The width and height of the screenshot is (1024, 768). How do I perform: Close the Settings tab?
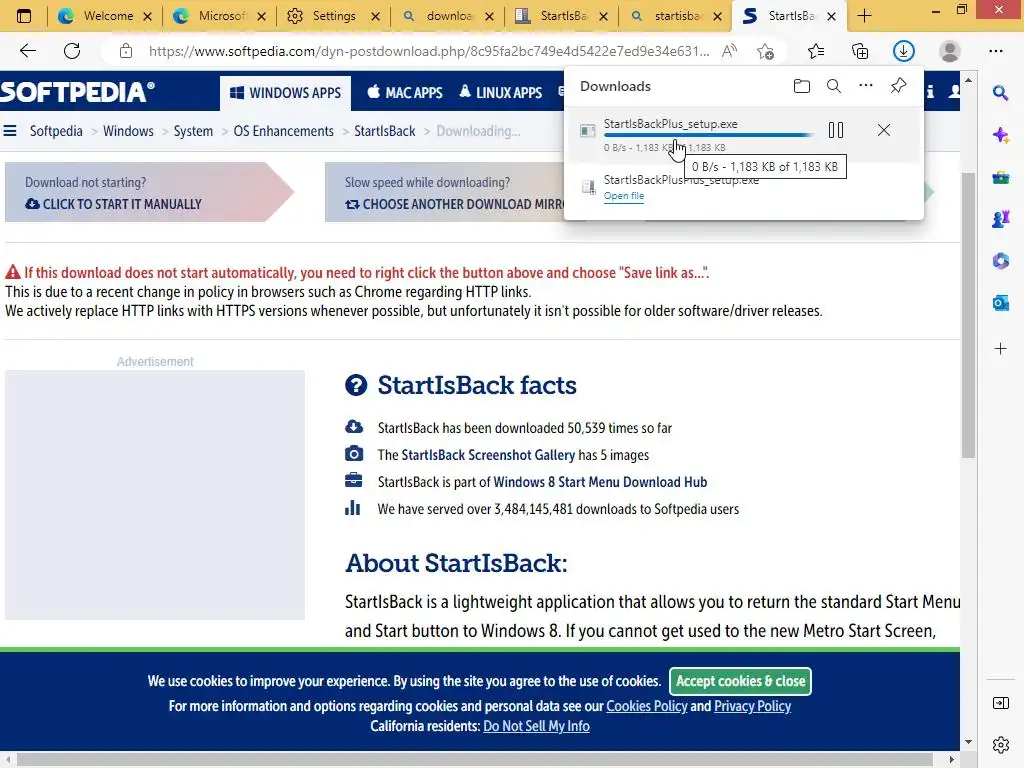(376, 16)
